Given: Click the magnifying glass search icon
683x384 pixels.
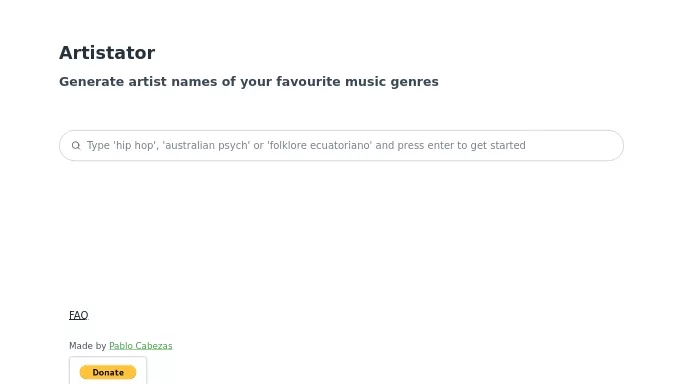Looking at the screenshot, I should (x=76, y=145).
